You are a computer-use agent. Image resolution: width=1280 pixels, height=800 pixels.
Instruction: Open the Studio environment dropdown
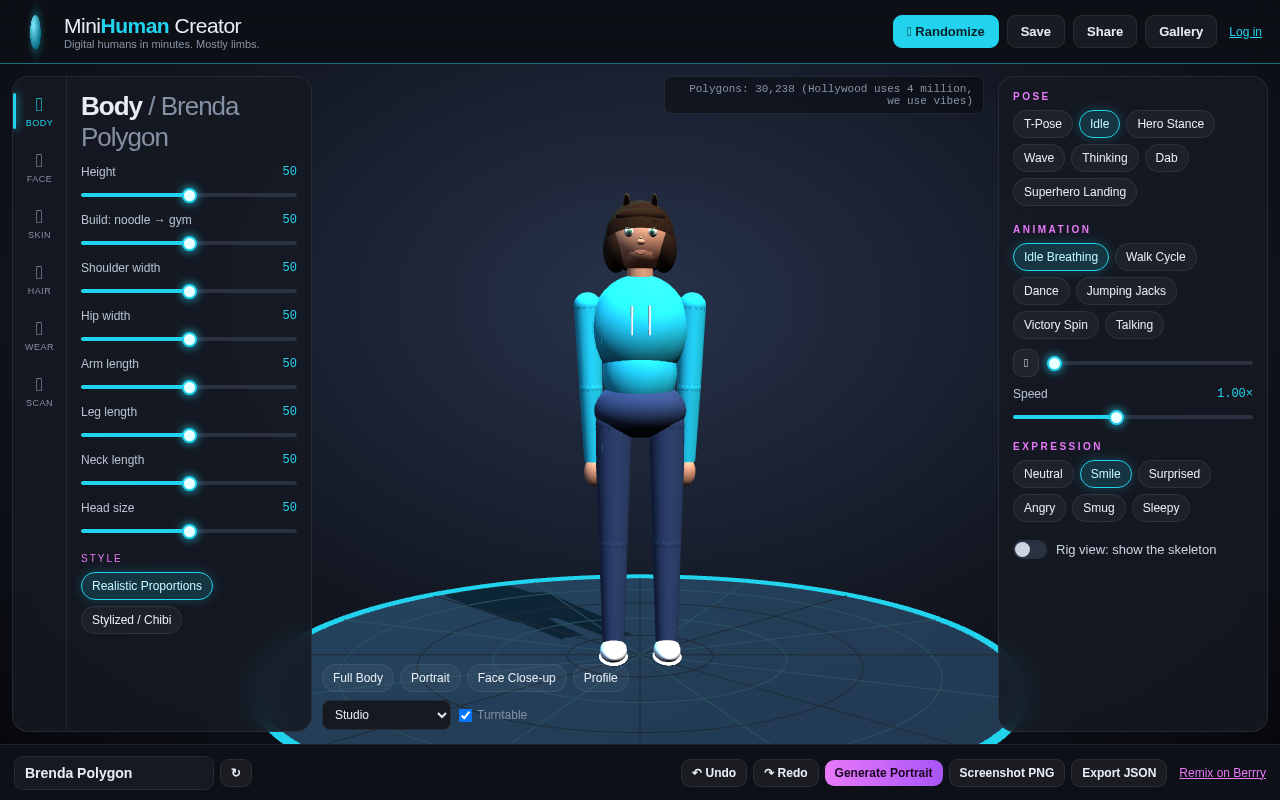(386, 715)
